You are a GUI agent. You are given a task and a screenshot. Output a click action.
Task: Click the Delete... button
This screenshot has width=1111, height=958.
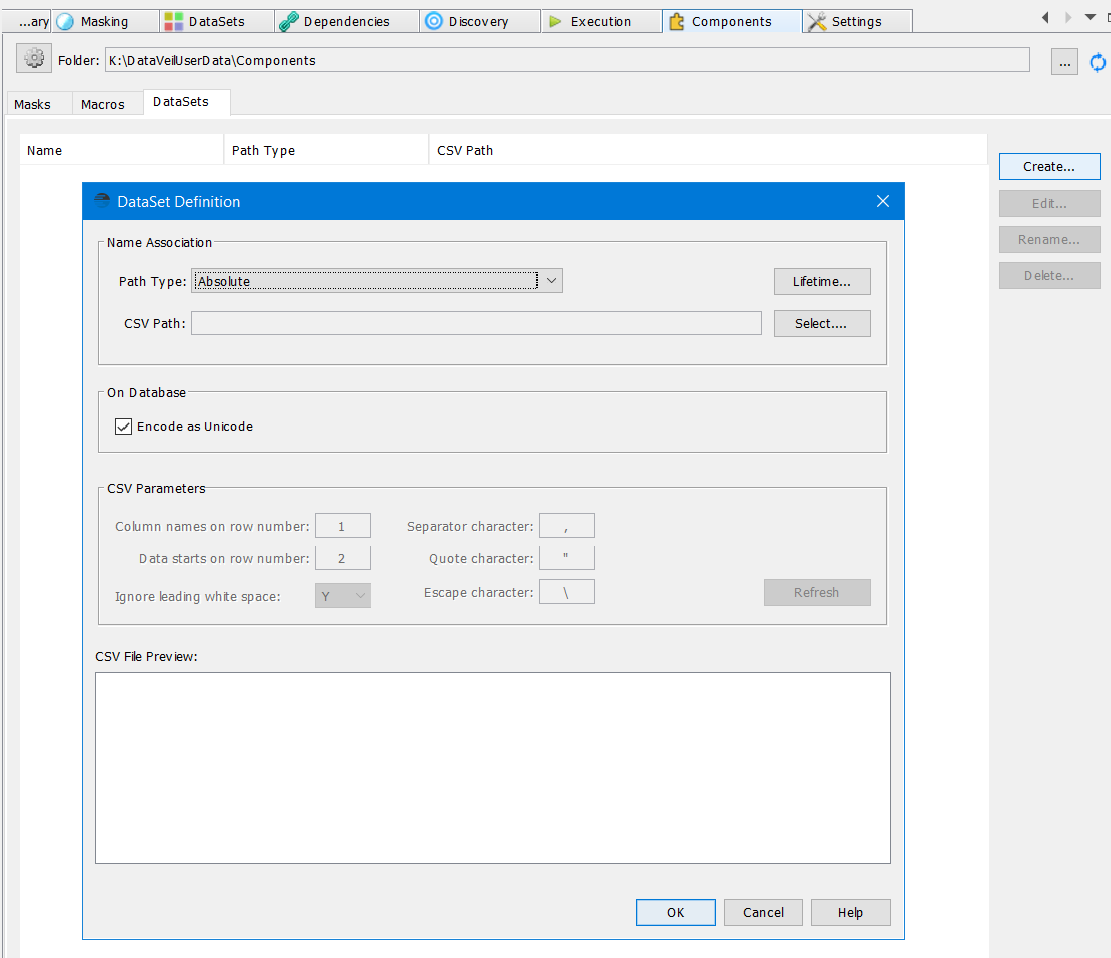tap(1049, 276)
